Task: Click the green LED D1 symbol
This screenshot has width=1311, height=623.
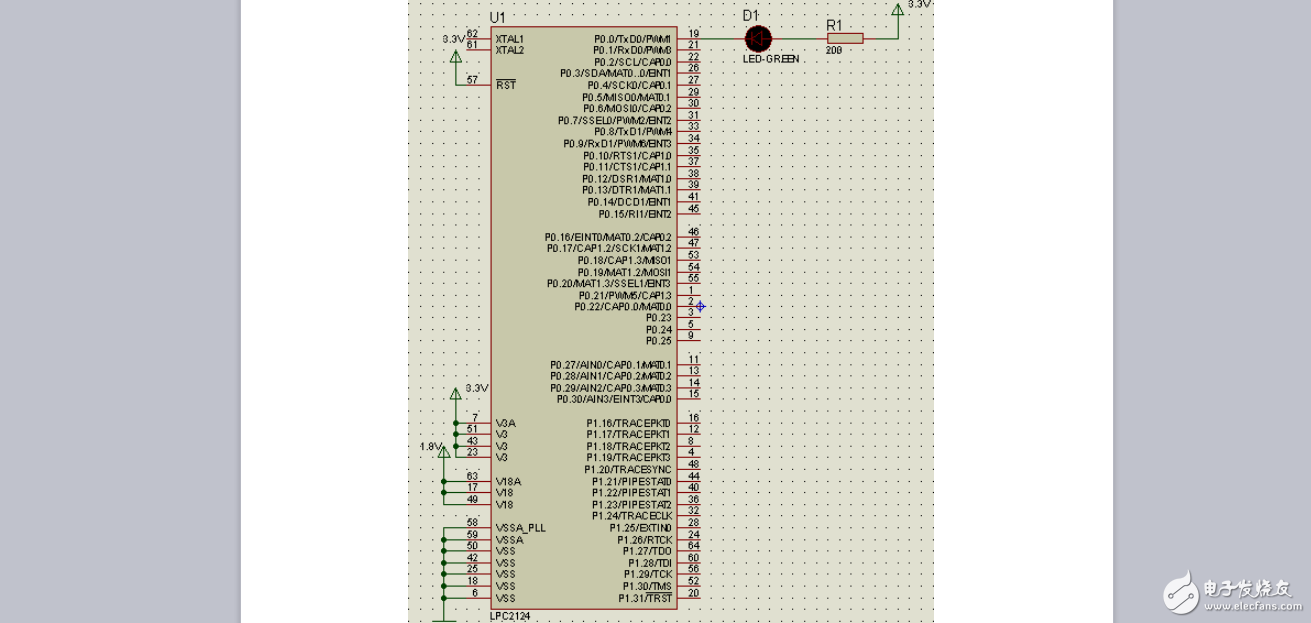Action: pos(758,39)
